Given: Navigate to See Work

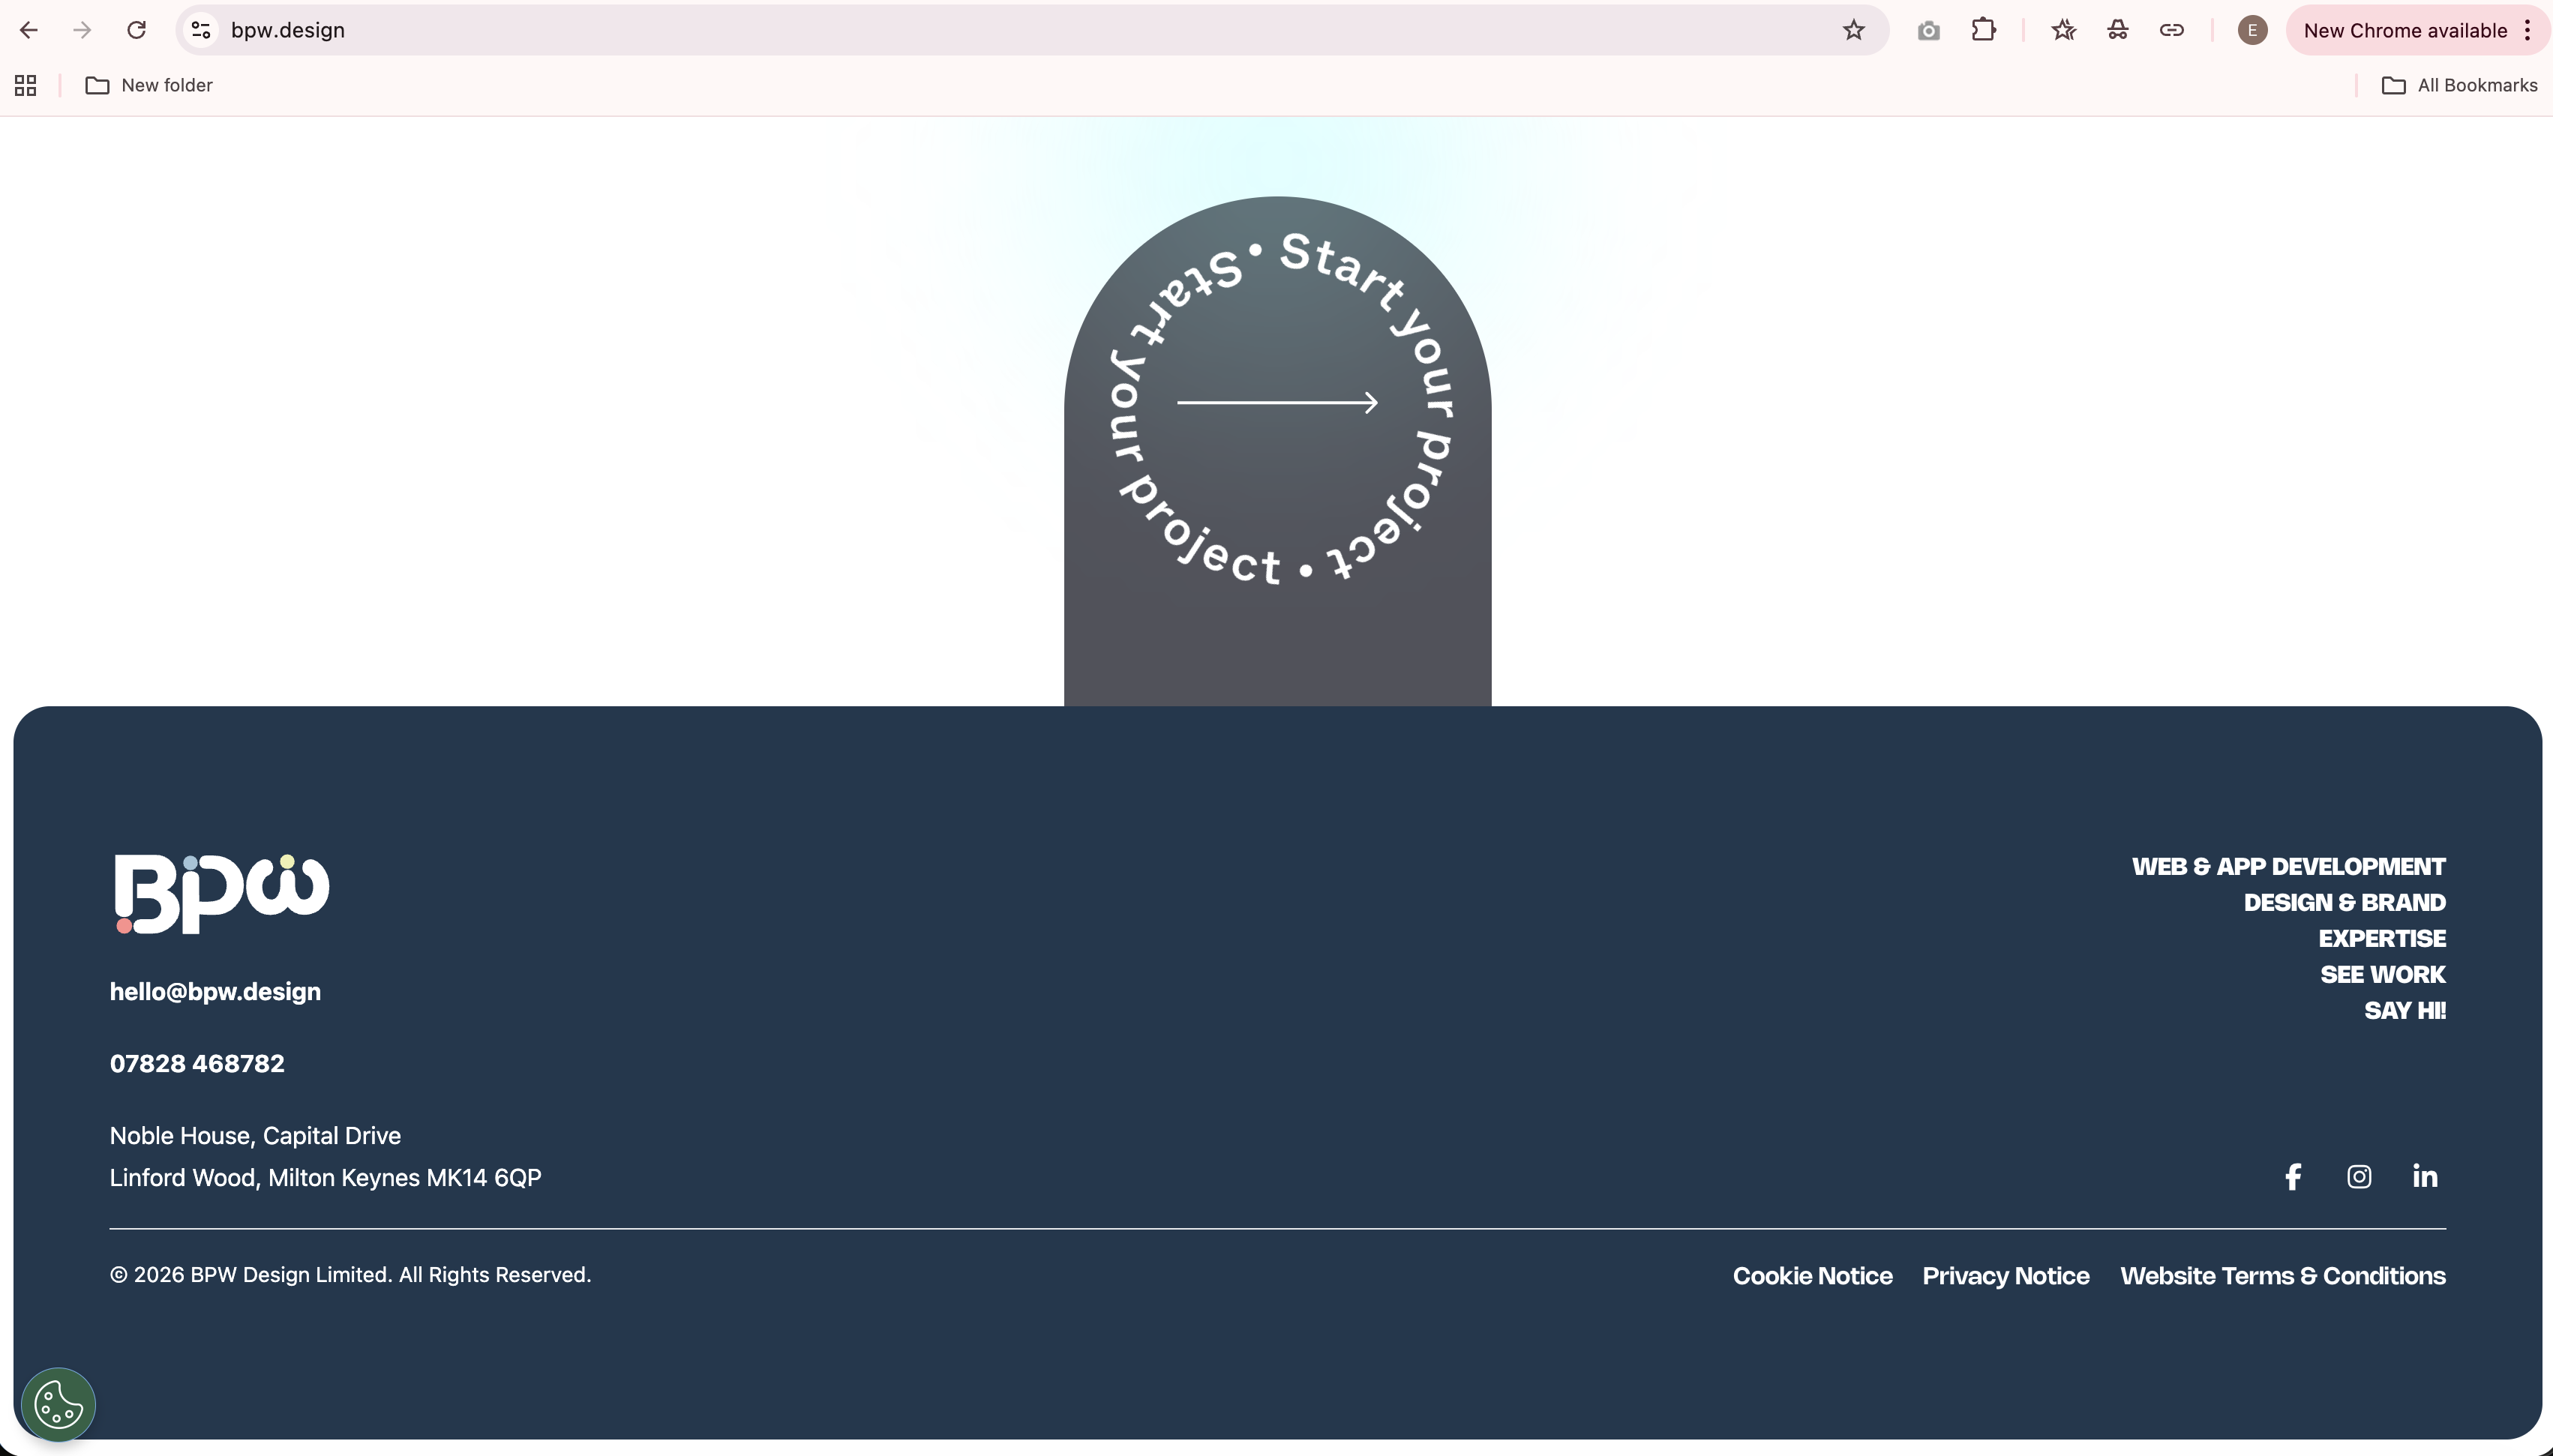Looking at the screenshot, I should [x=2382, y=974].
